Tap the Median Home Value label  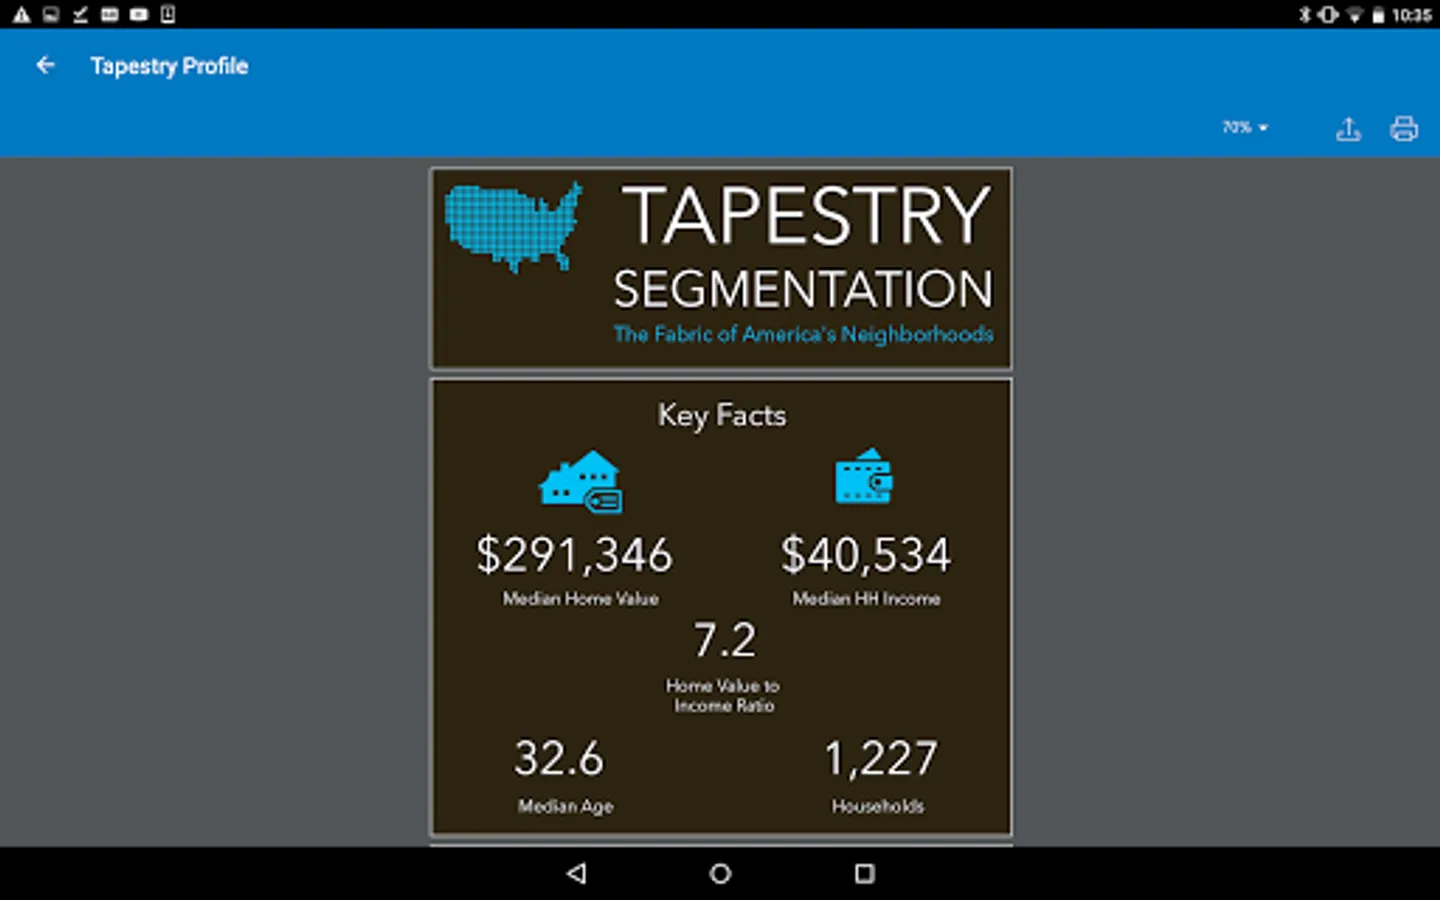[x=580, y=599]
